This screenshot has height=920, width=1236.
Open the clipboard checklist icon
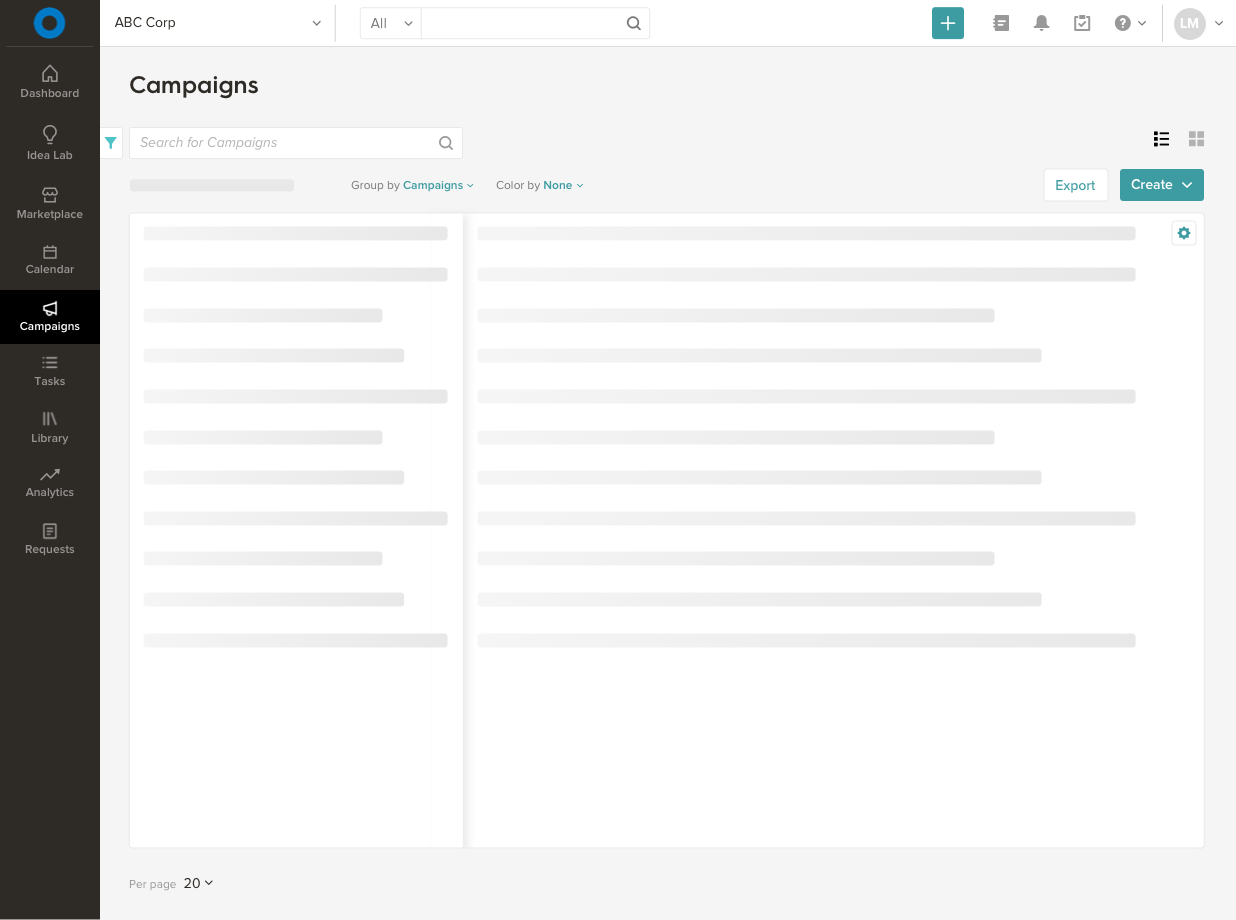1082,23
